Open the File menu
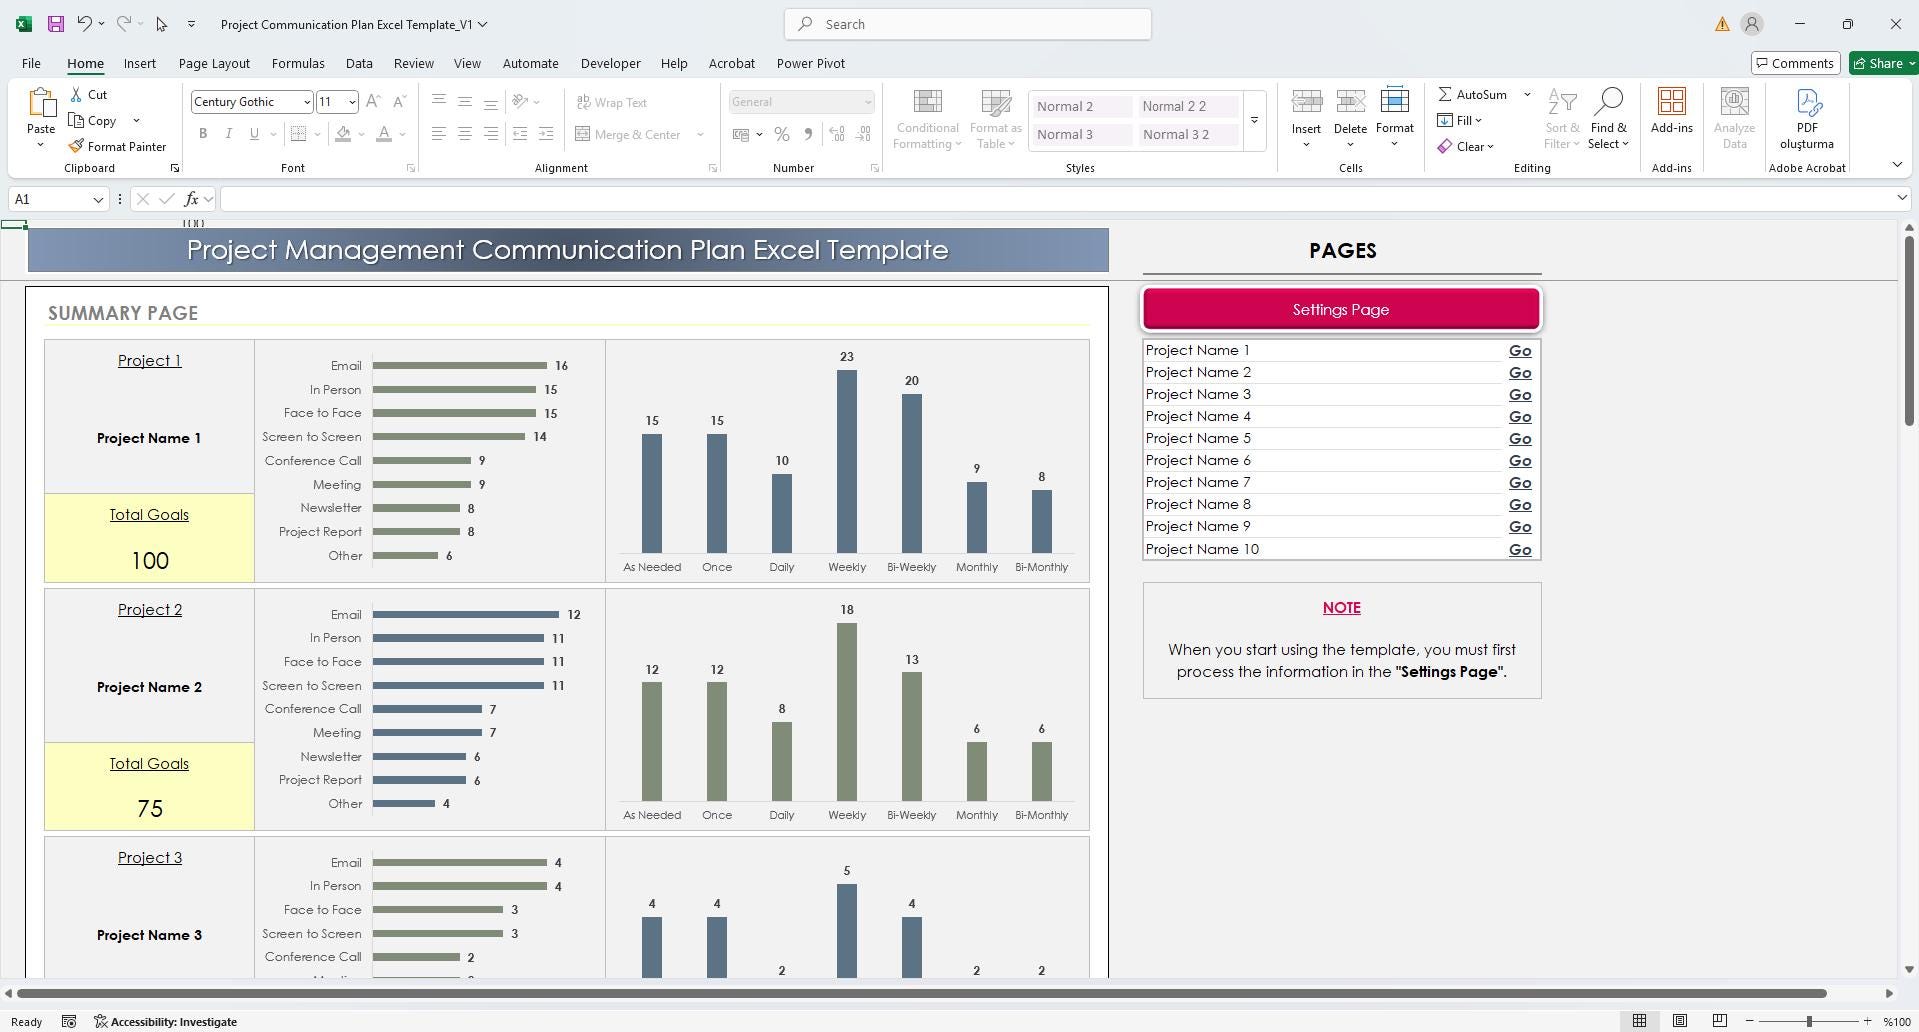The height and width of the screenshot is (1032, 1919). click(x=31, y=63)
